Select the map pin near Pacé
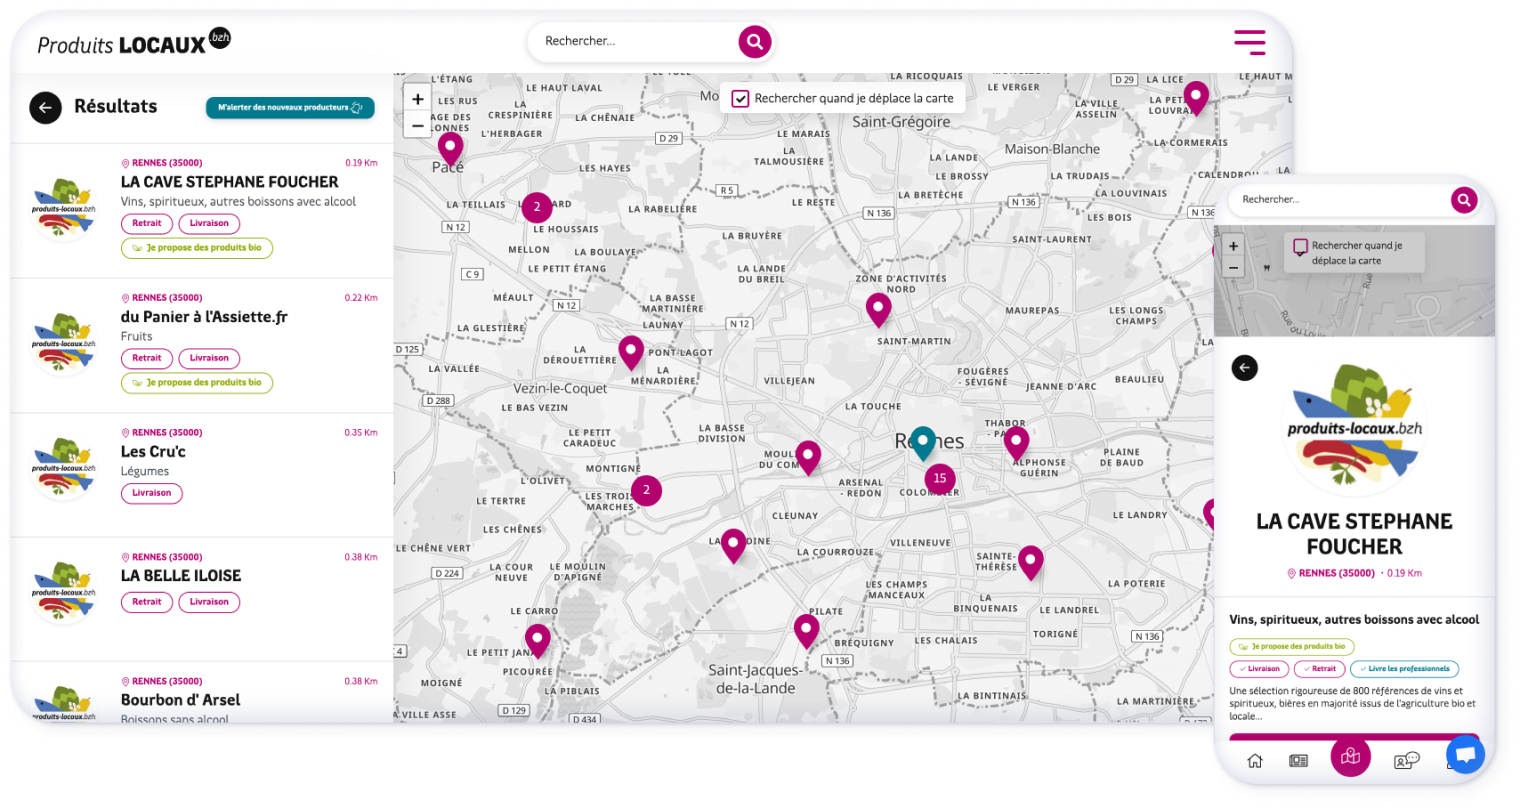1520x809 pixels. 451,148
